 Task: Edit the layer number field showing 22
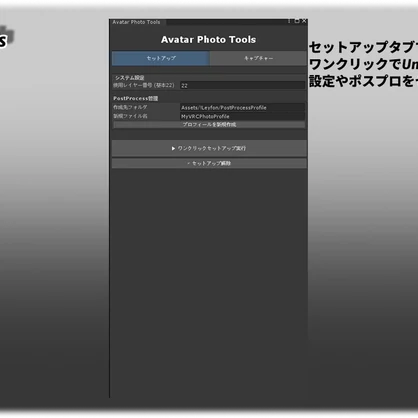coord(242,86)
